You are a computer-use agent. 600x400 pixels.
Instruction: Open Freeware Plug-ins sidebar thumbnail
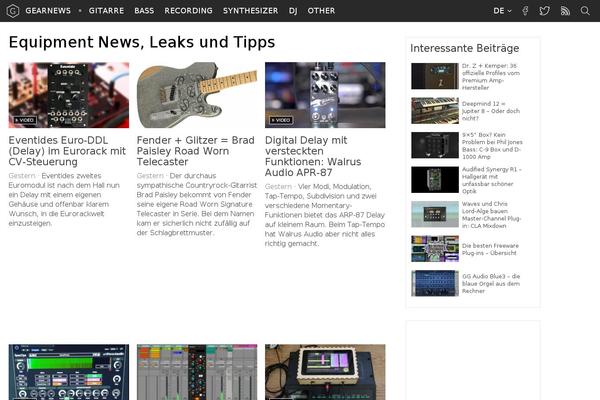tap(435, 248)
